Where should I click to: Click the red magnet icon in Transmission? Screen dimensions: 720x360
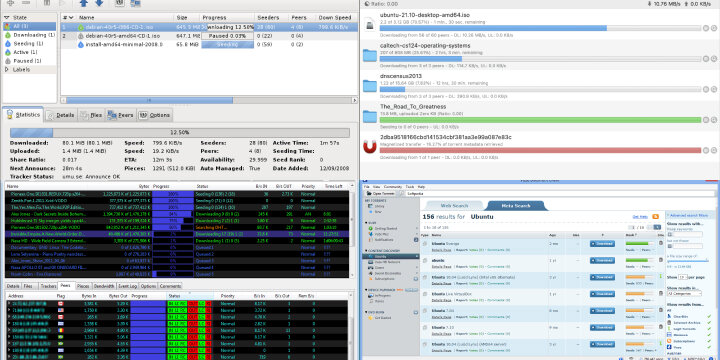click(x=370, y=146)
